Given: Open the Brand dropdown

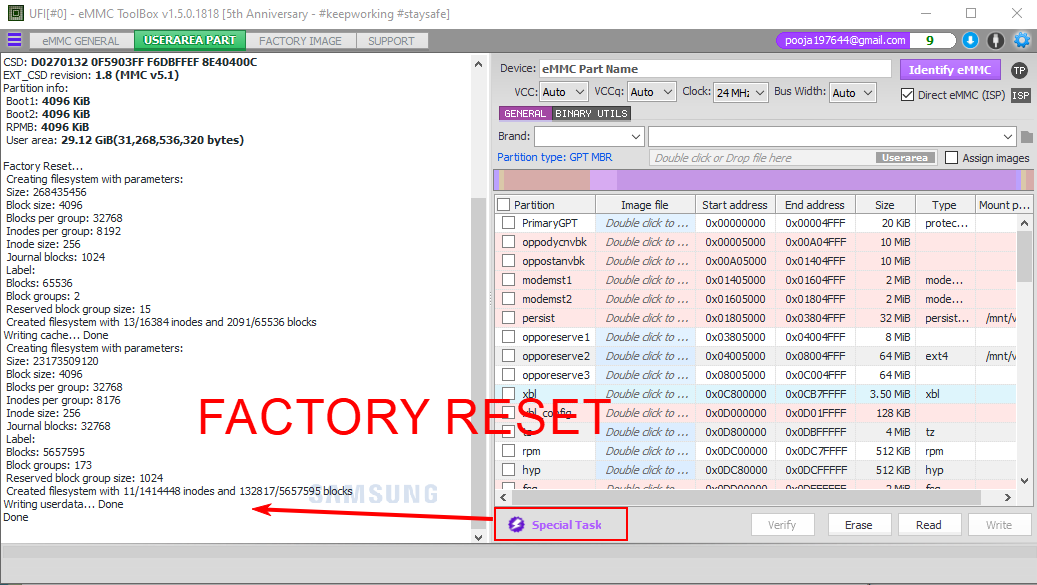Looking at the screenshot, I should click(x=589, y=137).
